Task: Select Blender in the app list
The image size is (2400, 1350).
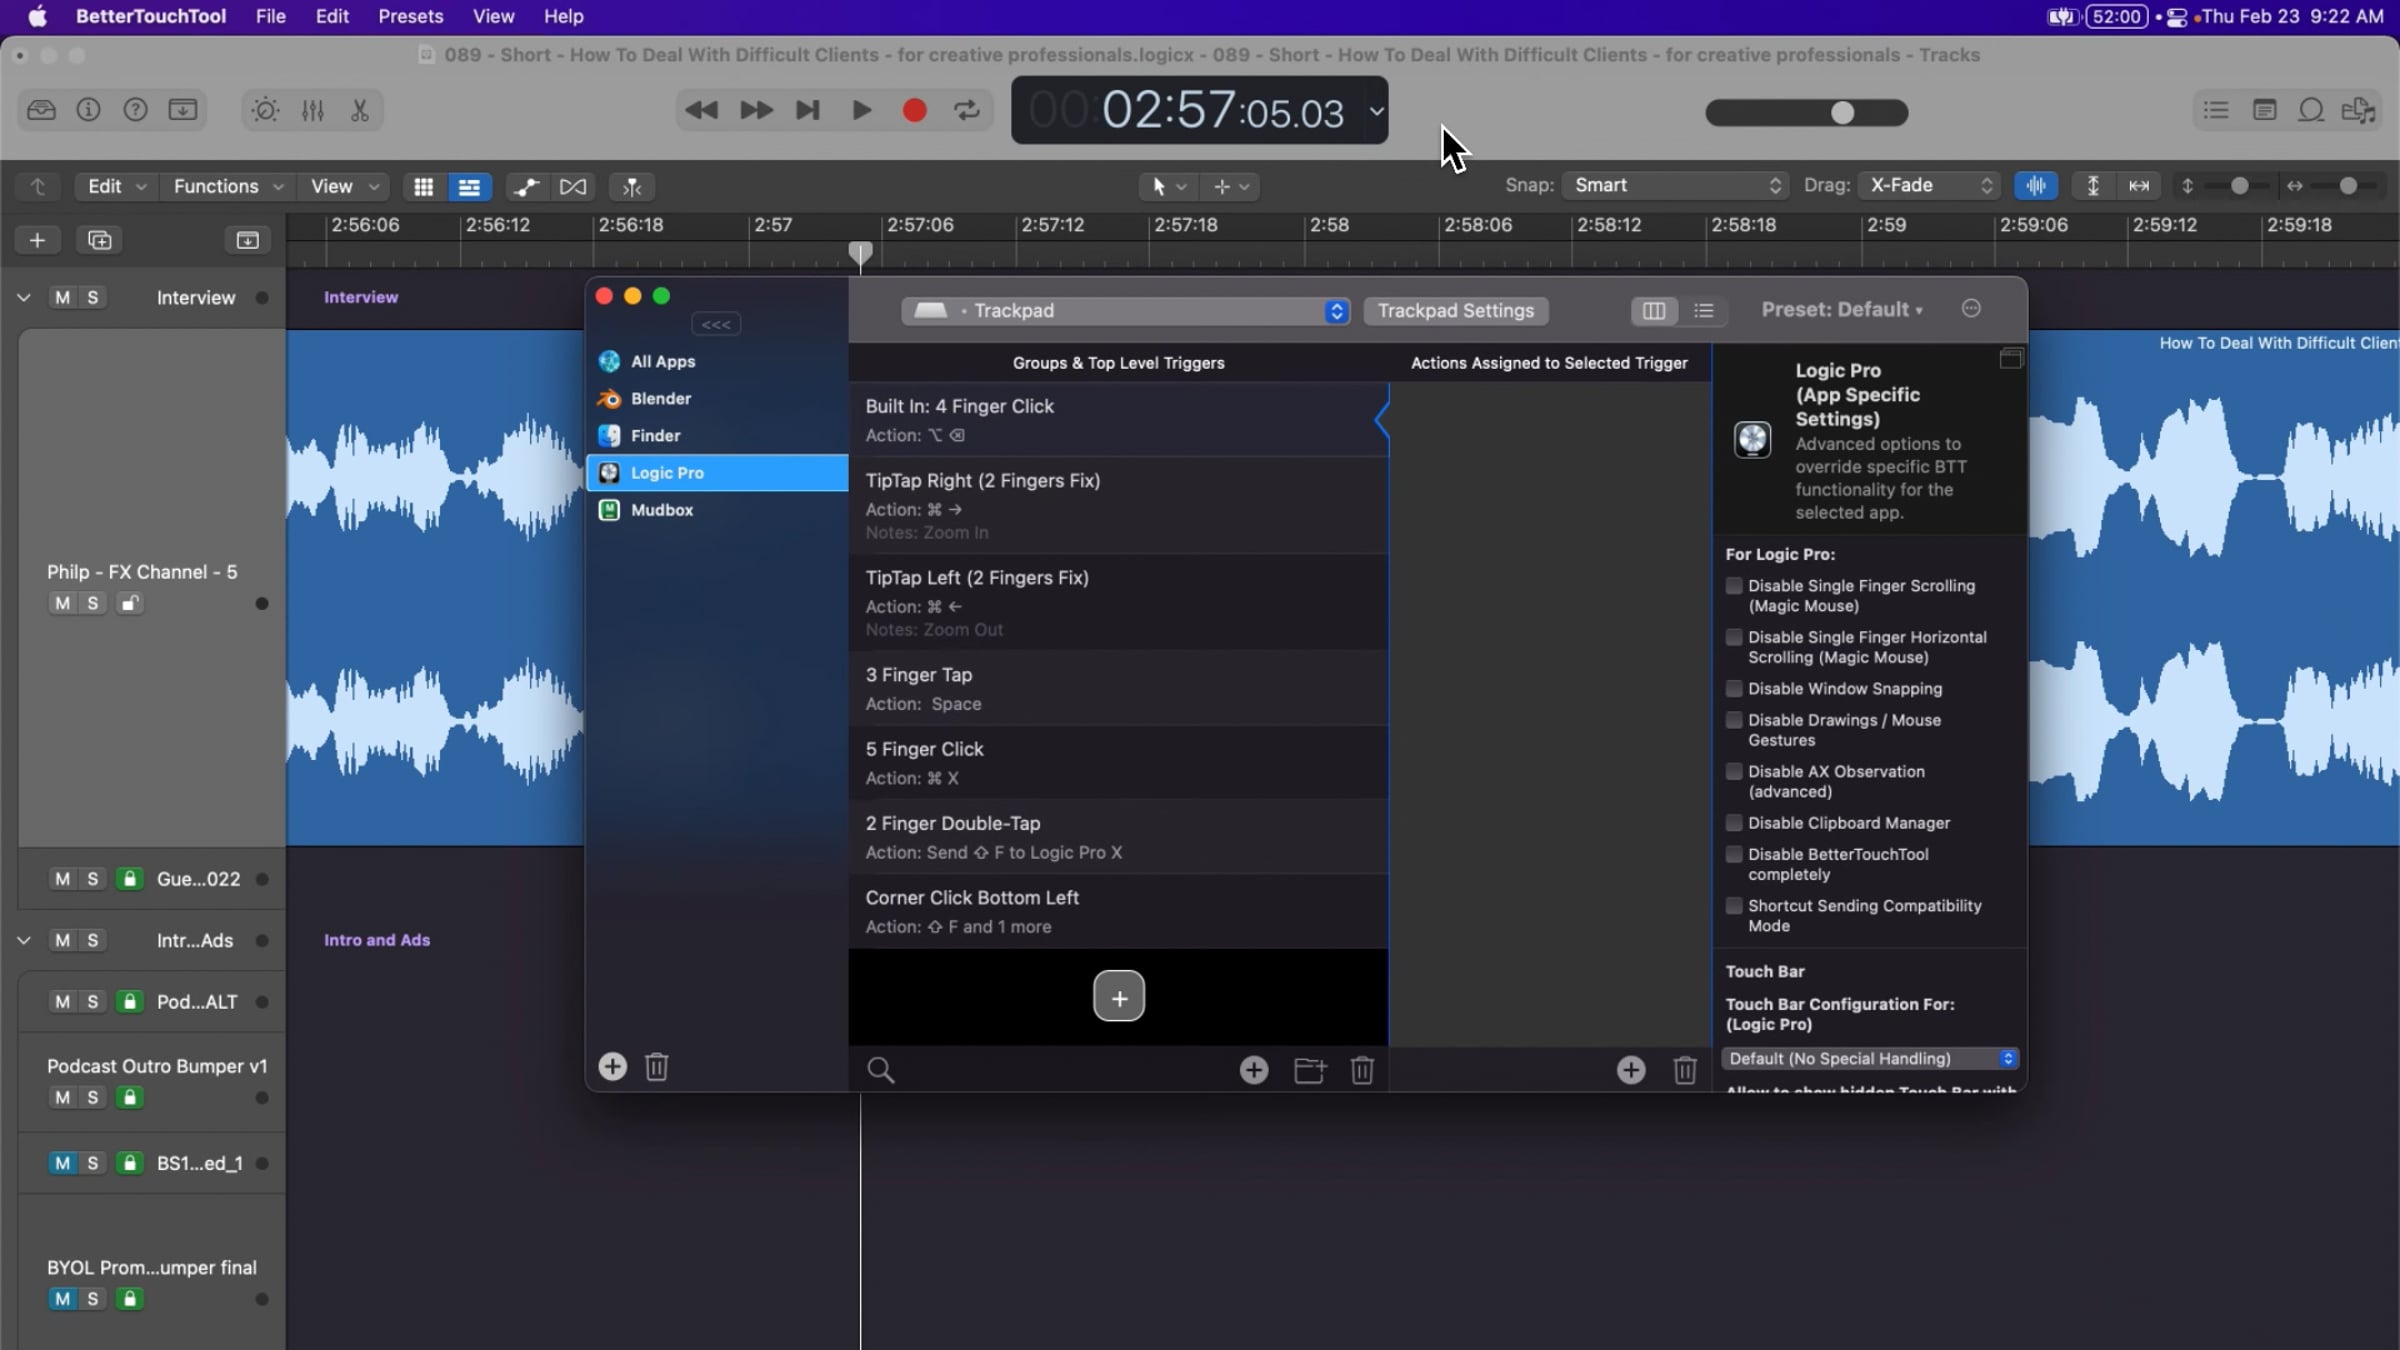Action: coord(717,399)
